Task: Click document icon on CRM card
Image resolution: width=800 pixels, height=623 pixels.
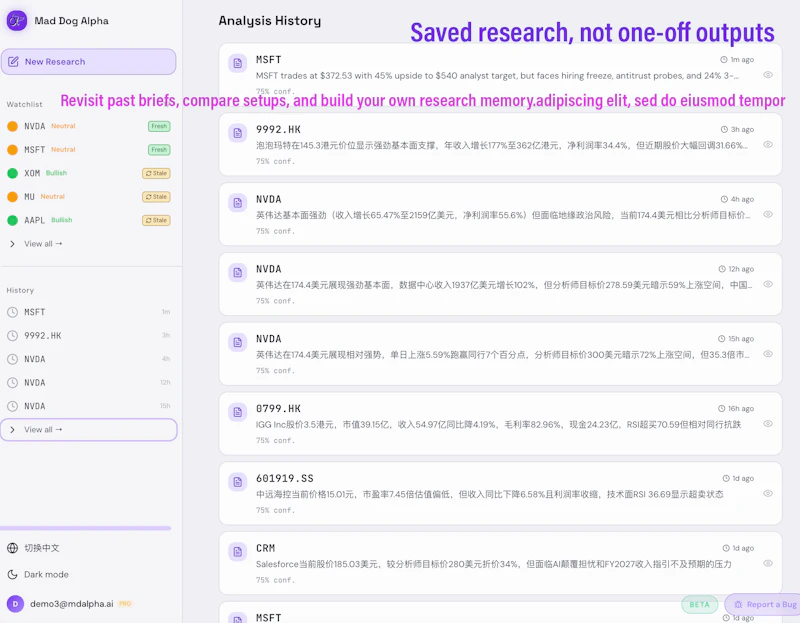Action: 237,552
